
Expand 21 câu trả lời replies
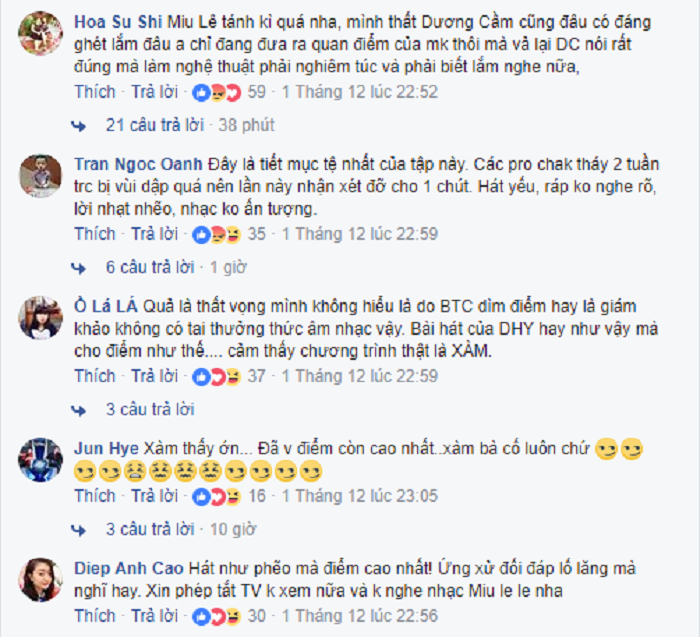click(x=154, y=125)
